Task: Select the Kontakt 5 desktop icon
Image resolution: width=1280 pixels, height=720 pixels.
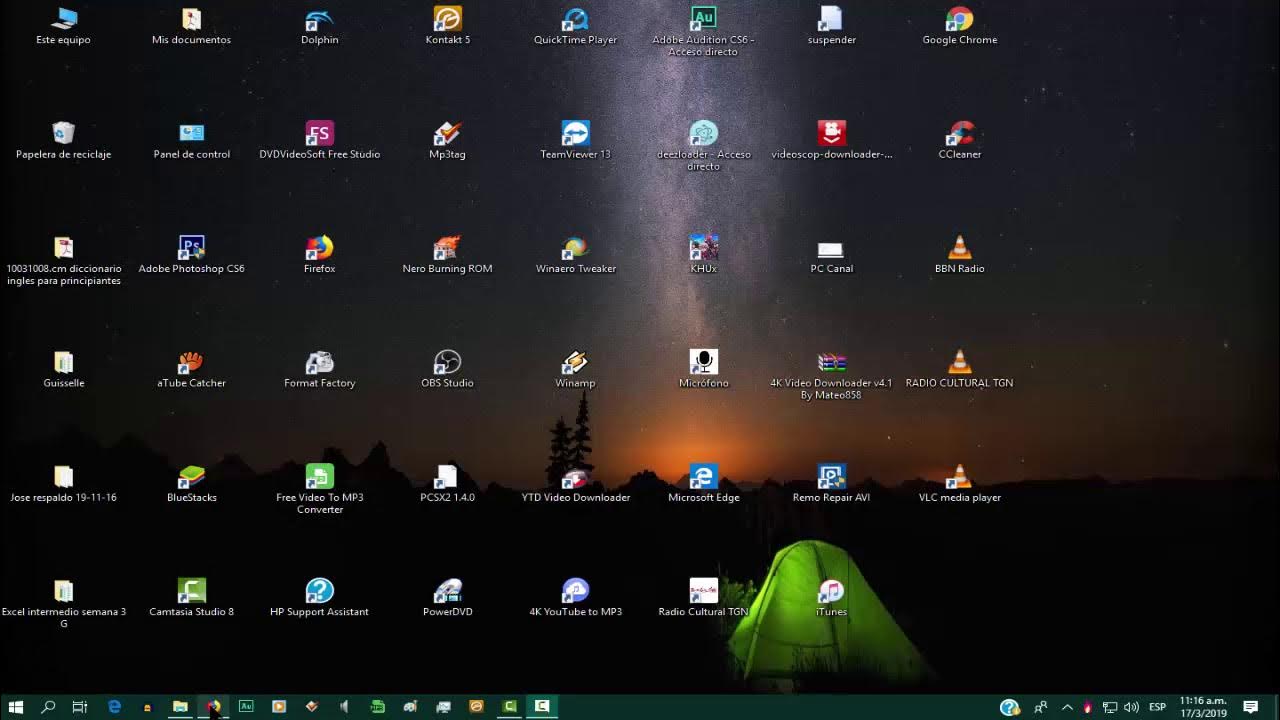Action: pos(447,27)
